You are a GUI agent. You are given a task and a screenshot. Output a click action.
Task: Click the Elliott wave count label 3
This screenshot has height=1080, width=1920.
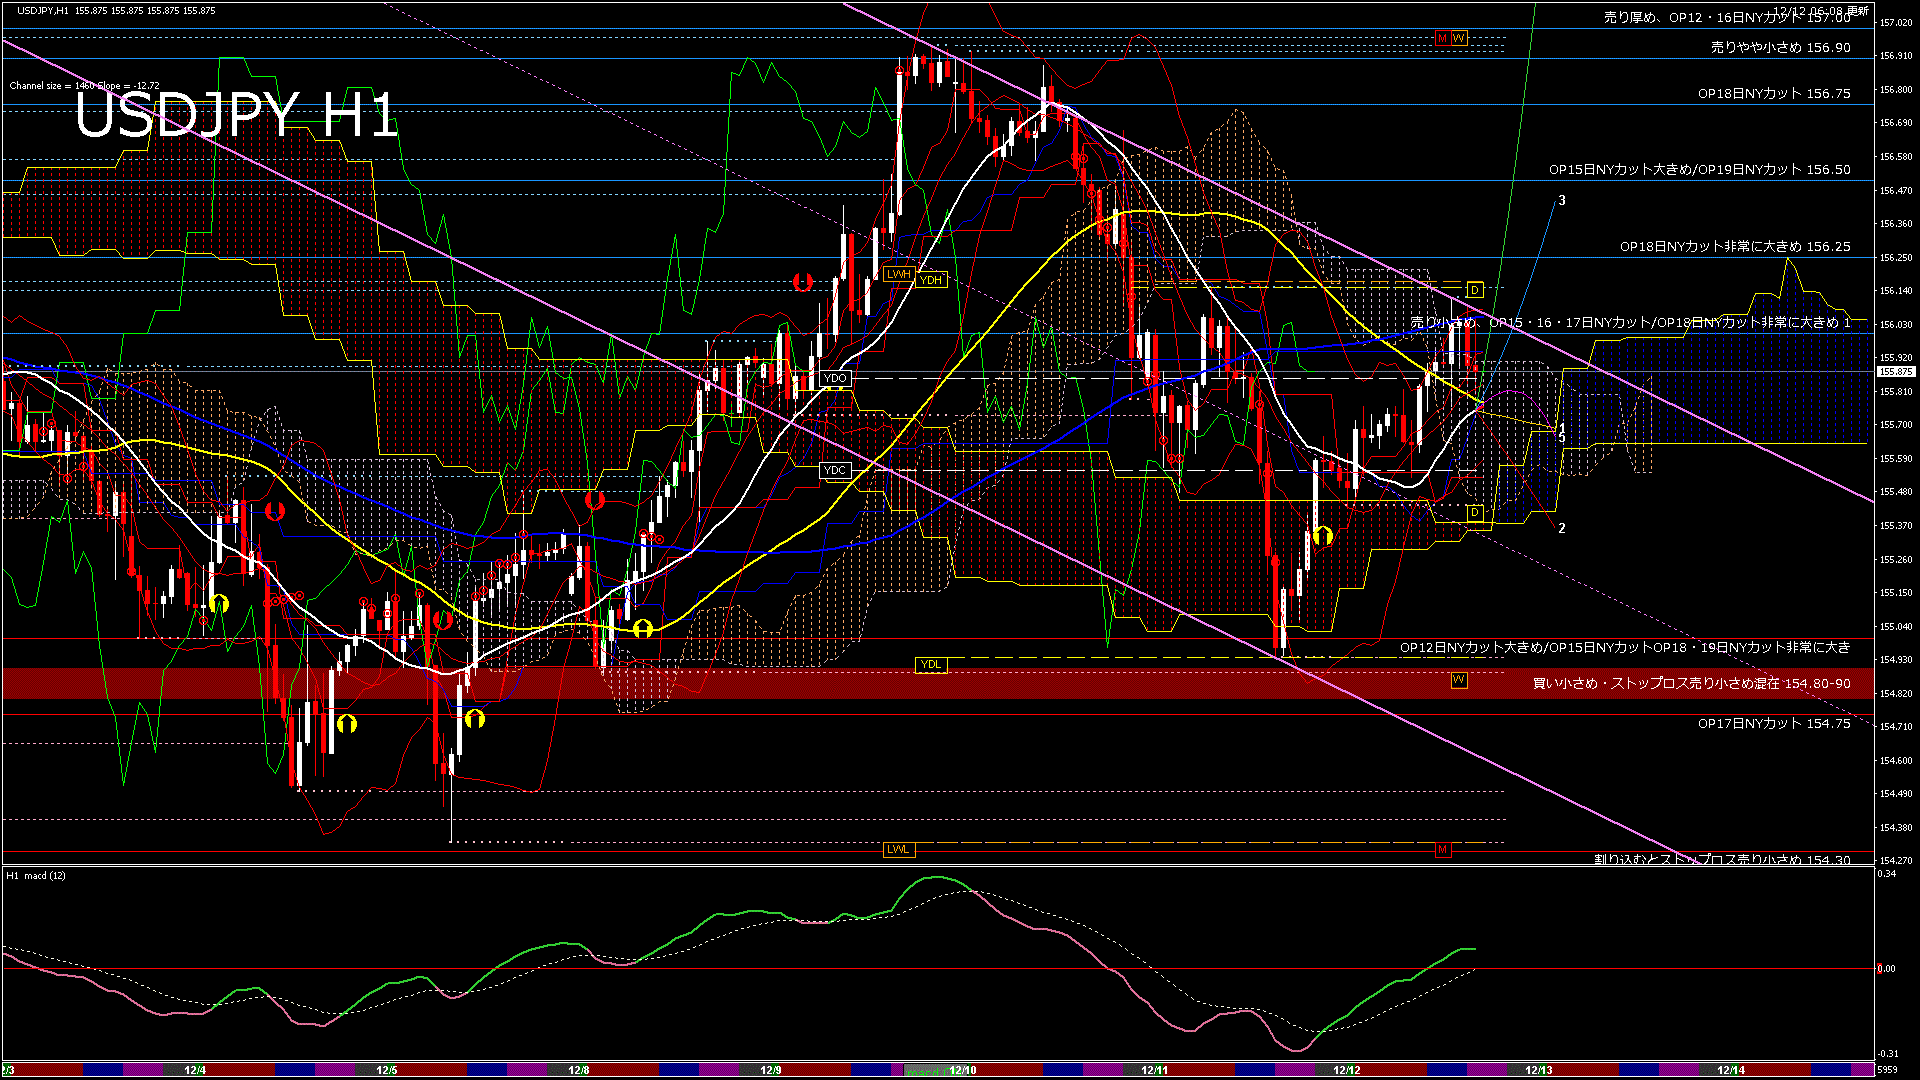click(1562, 200)
